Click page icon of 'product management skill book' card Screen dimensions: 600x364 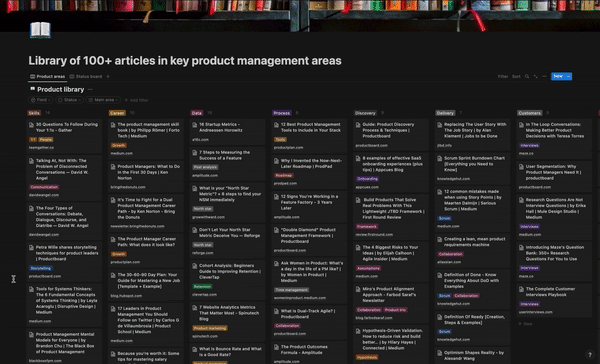pyautogui.click(x=113, y=125)
